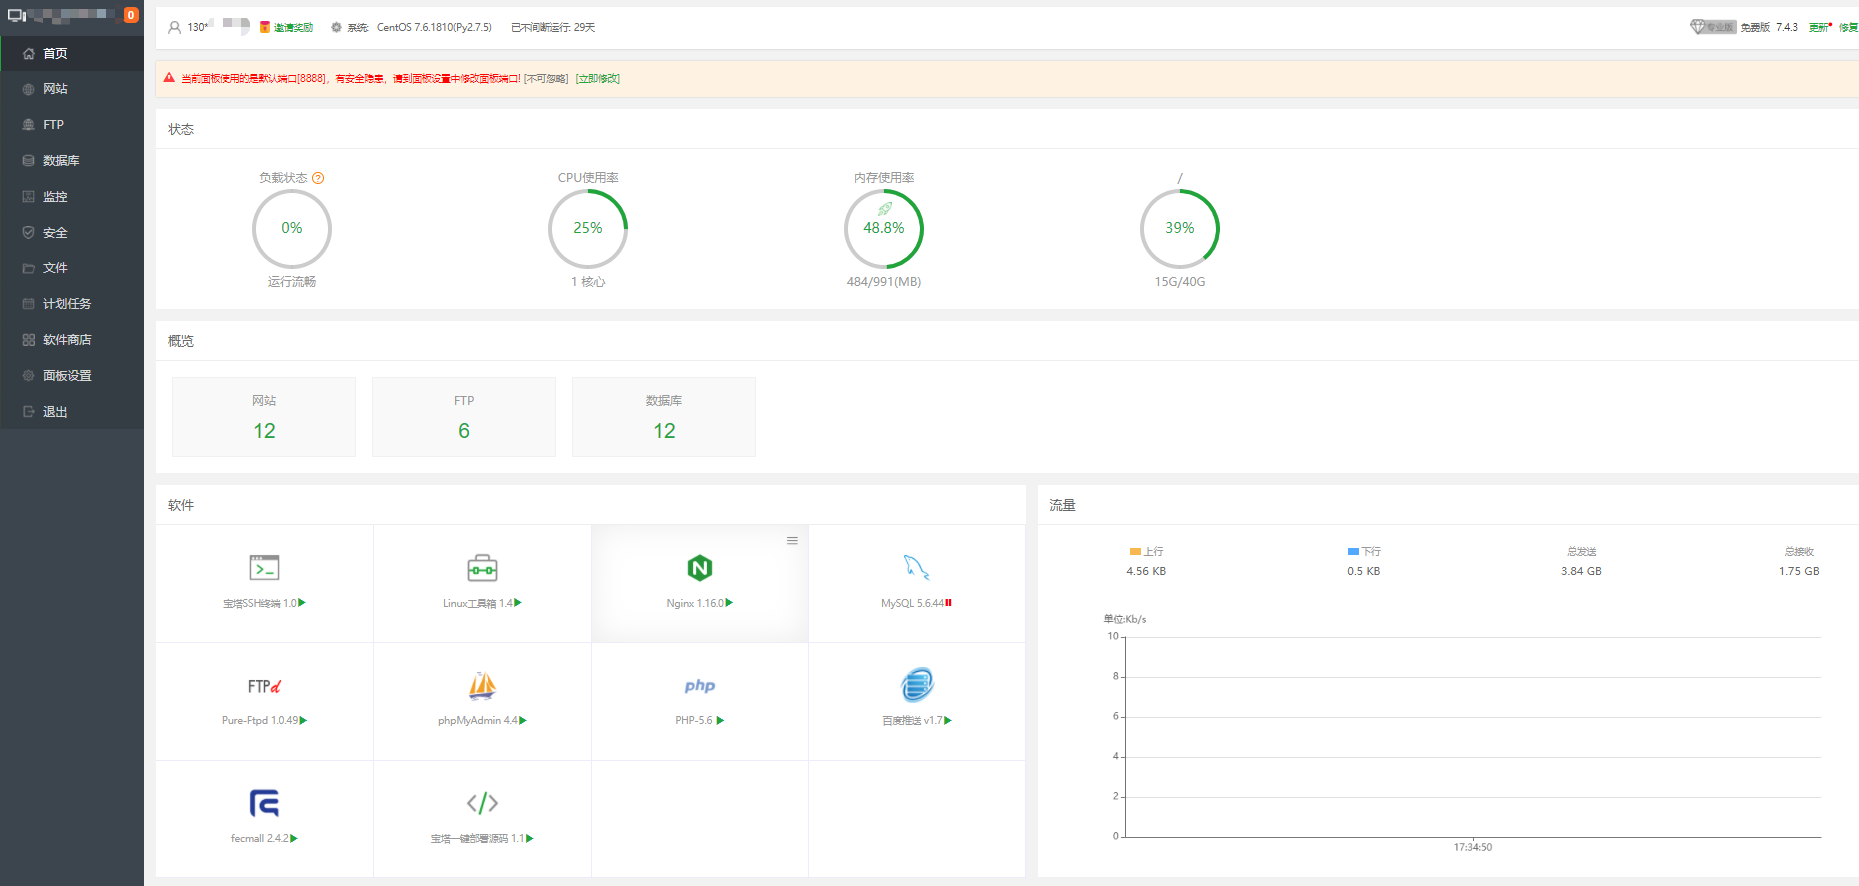The height and width of the screenshot is (886, 1859).
Task: Click 不可忽略 in the warning banner
Action: [546, 79]
